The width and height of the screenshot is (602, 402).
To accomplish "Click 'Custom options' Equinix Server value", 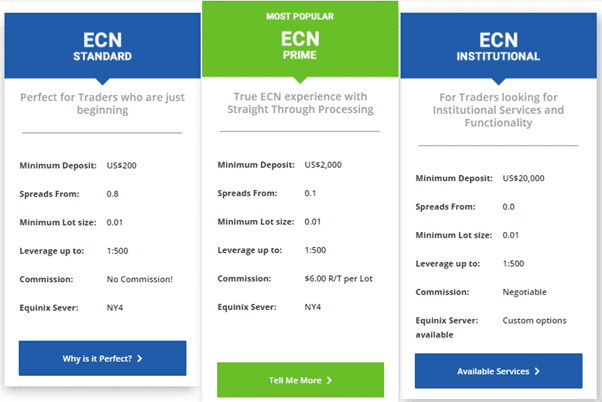I will [534, 320].
